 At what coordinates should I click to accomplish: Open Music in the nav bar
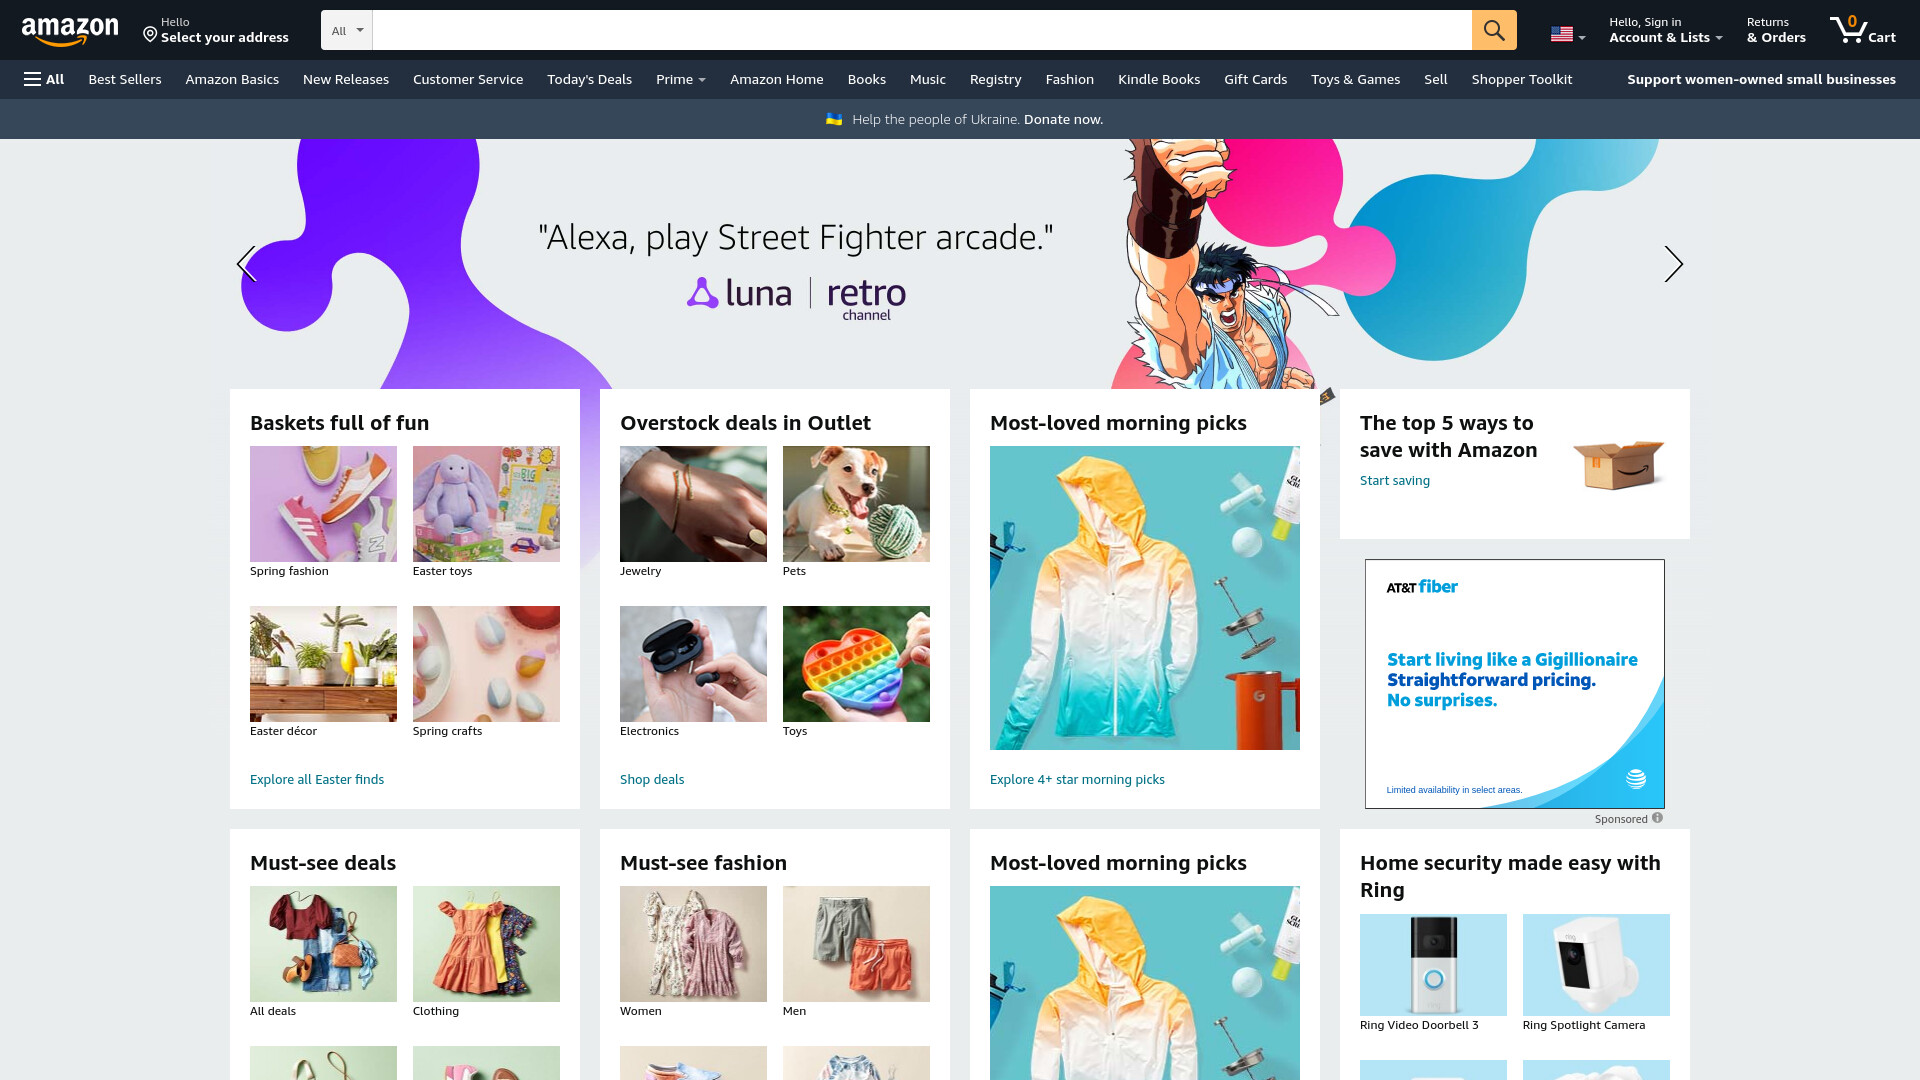pyautogui.click(x=928, y=79)
